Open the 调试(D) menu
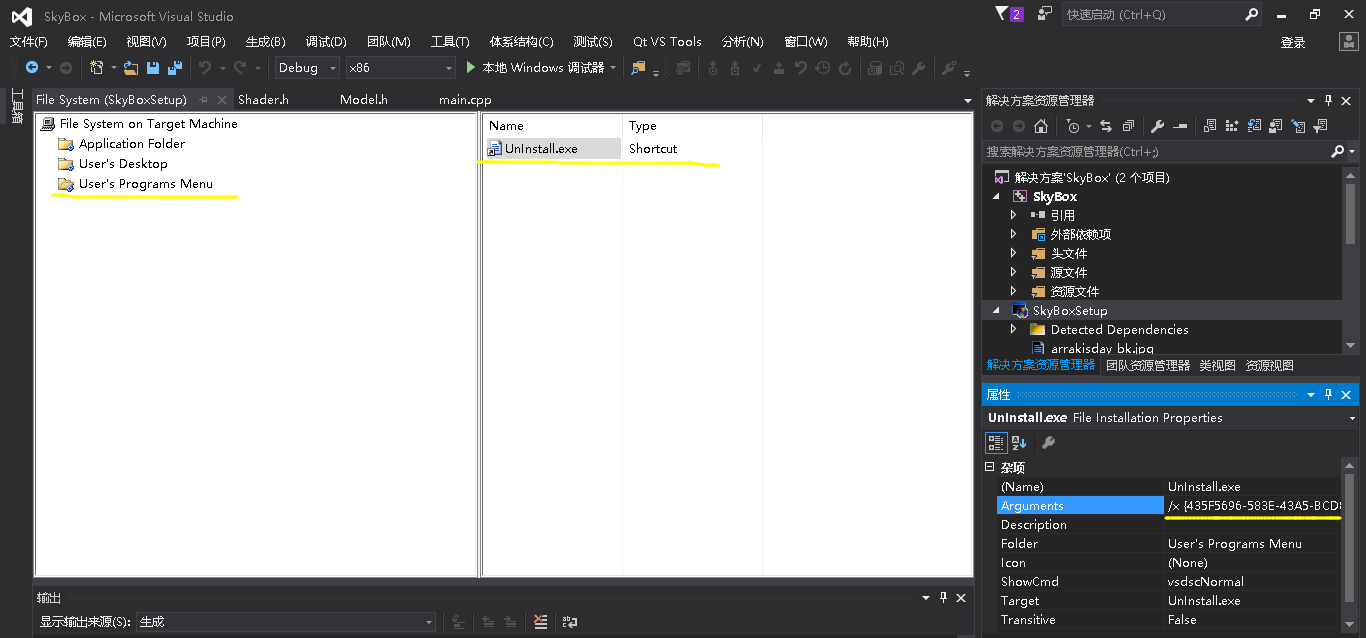 point(326,42)
